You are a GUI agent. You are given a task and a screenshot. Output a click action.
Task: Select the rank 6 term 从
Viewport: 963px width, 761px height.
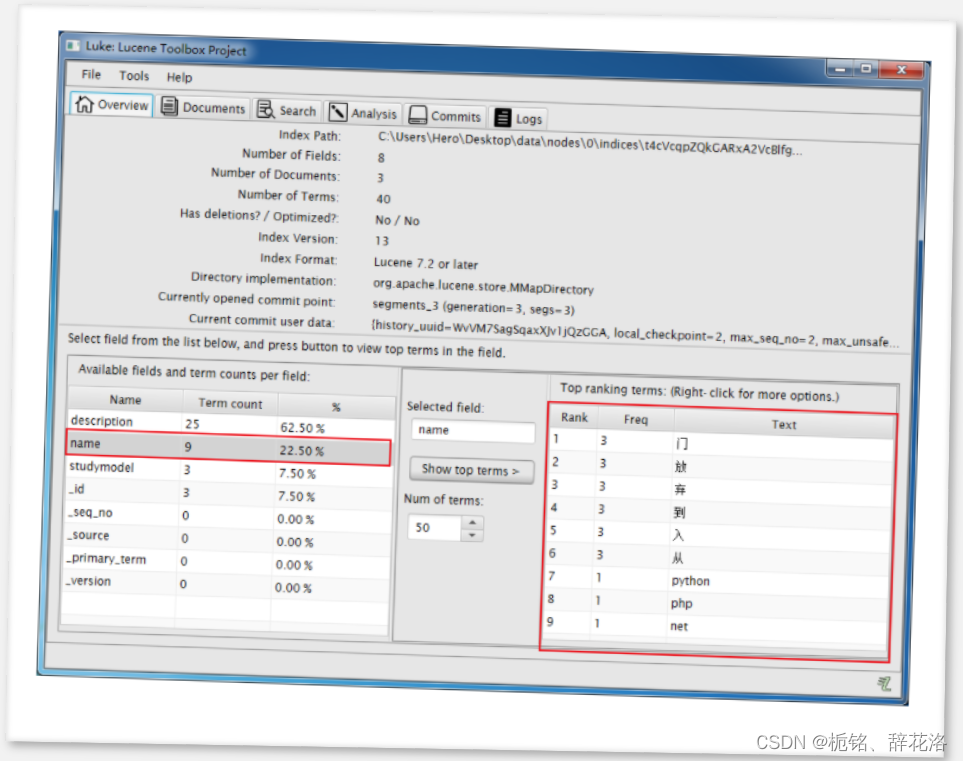point(719,556)
